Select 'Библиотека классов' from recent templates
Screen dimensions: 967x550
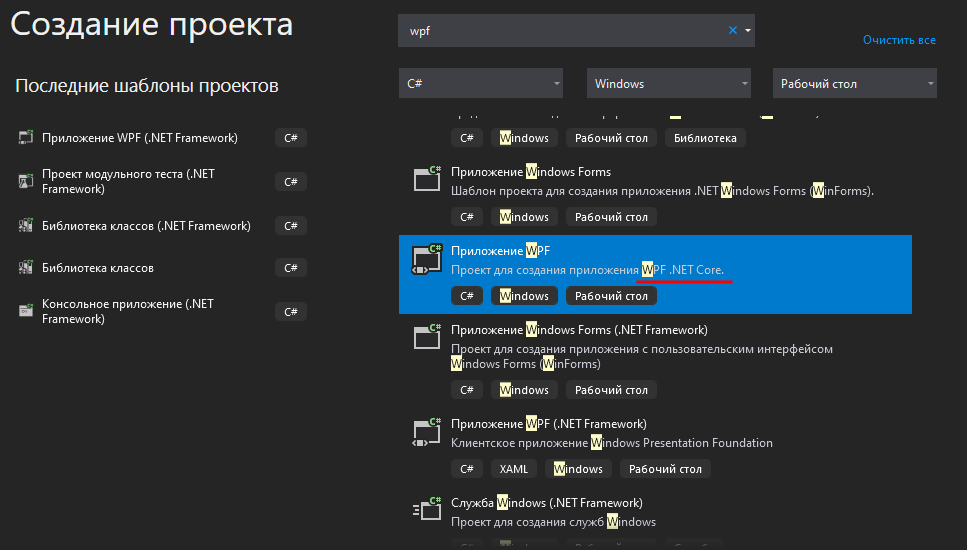point(98,268)
